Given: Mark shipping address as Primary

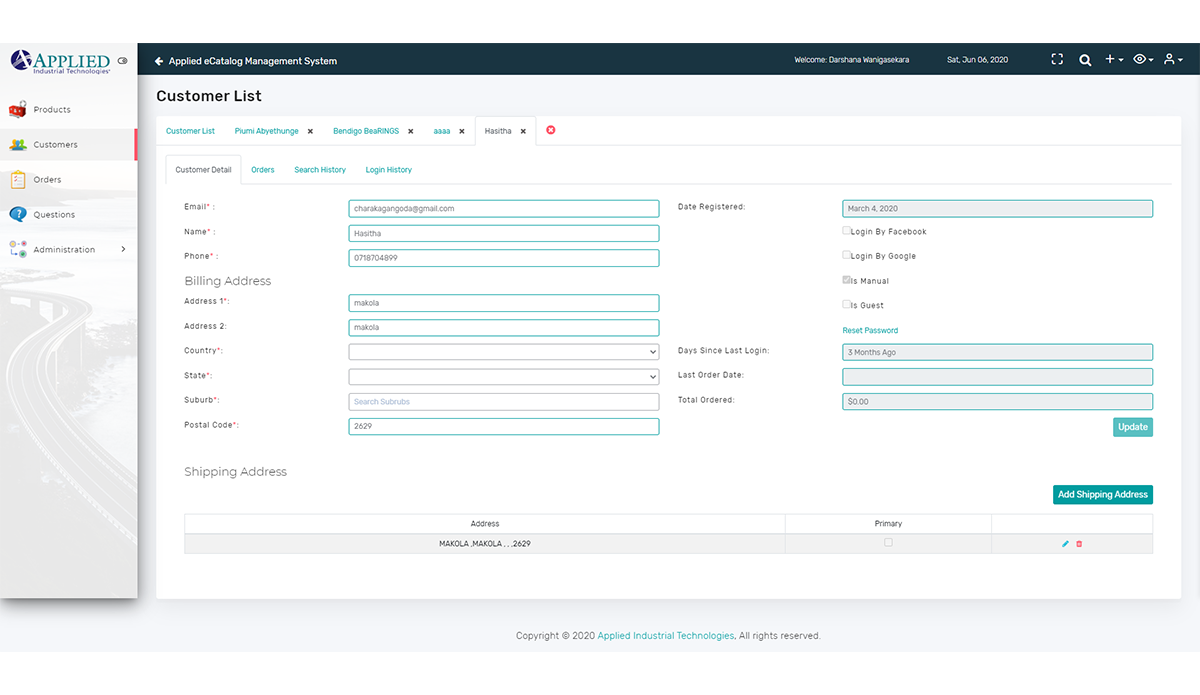Looking at the screenshot, I should pos(888,543).
